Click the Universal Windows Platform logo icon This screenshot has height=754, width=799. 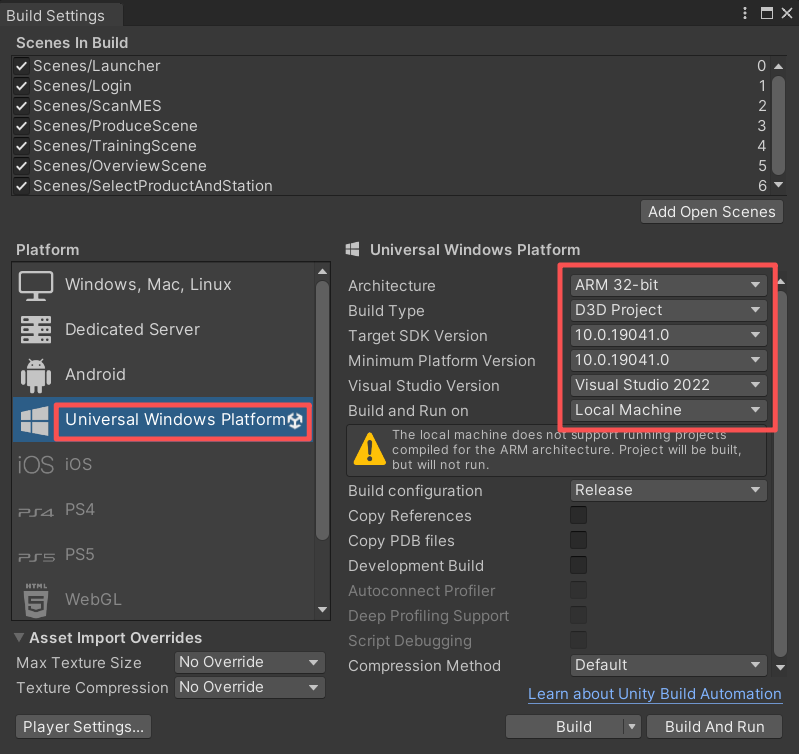[x=36, y=420]
